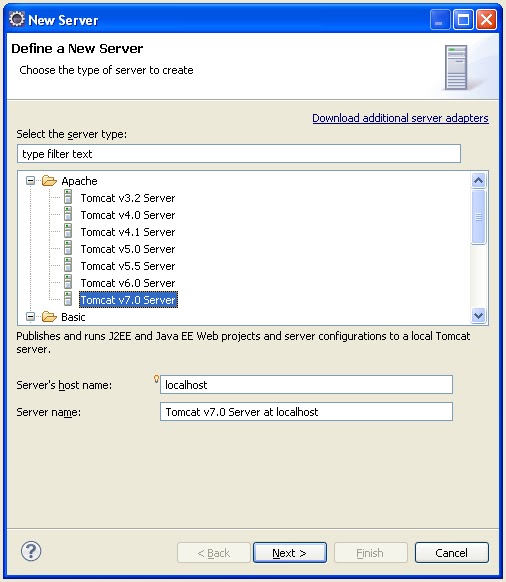This screenshot has height=582, width=506.
Task: Click the server list scrollbar thumb
Action: 479,217
